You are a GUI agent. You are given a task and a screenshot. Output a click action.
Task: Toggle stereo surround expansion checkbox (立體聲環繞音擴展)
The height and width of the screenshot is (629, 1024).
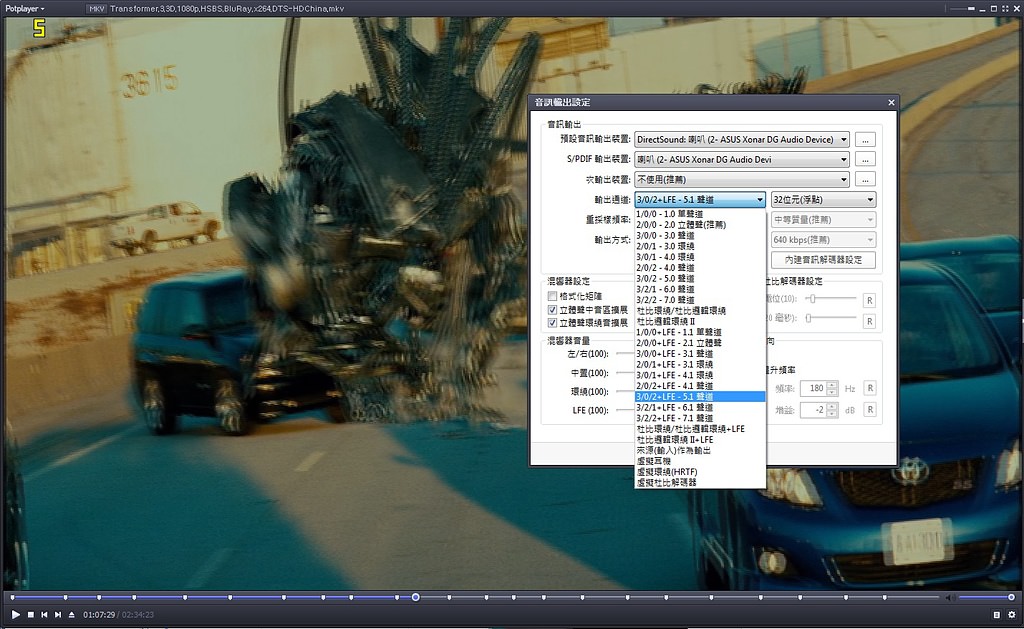point(552,323)
